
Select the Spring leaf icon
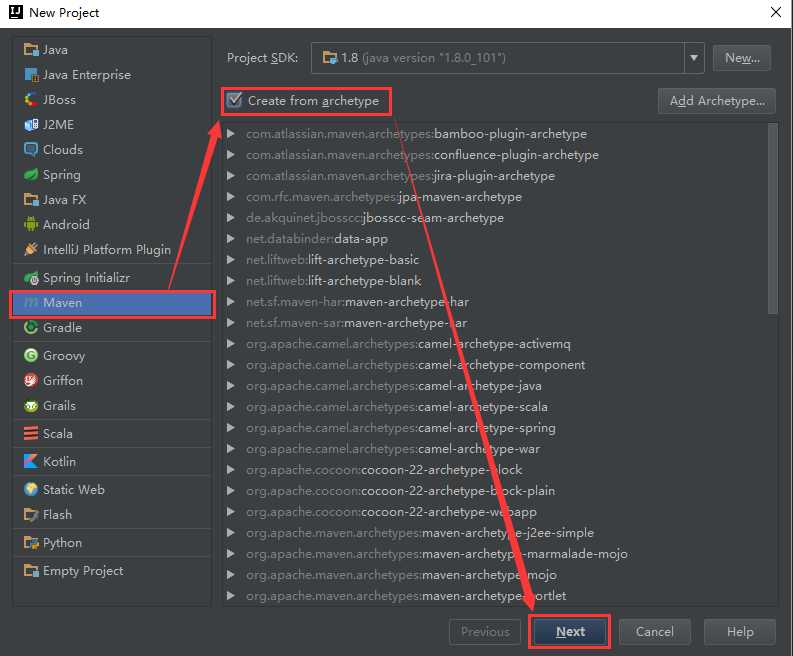click(31, 174)
